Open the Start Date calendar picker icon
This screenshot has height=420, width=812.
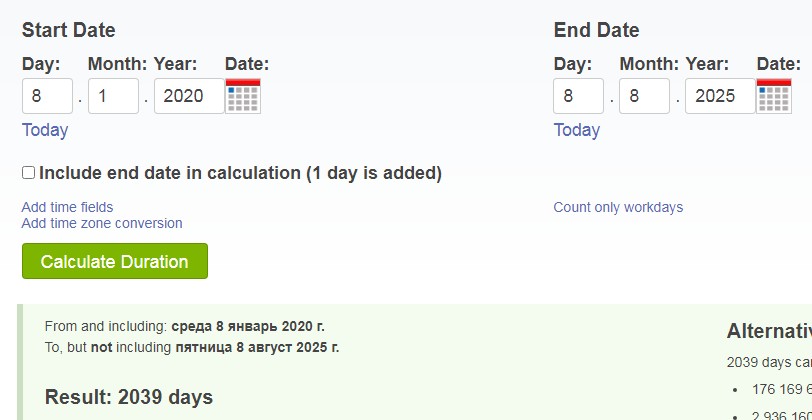click(243, 96)
